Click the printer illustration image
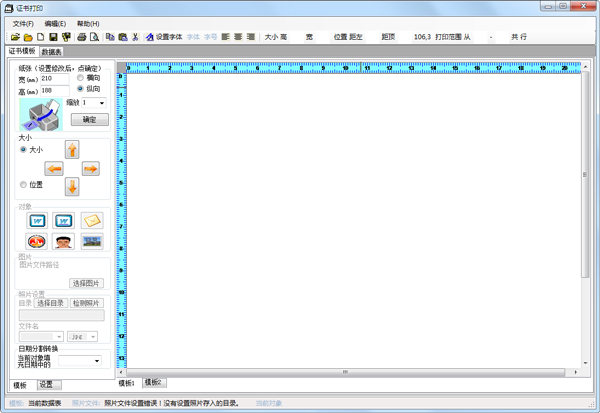Viewport: 600px width, 413px height. coord(41,114)
